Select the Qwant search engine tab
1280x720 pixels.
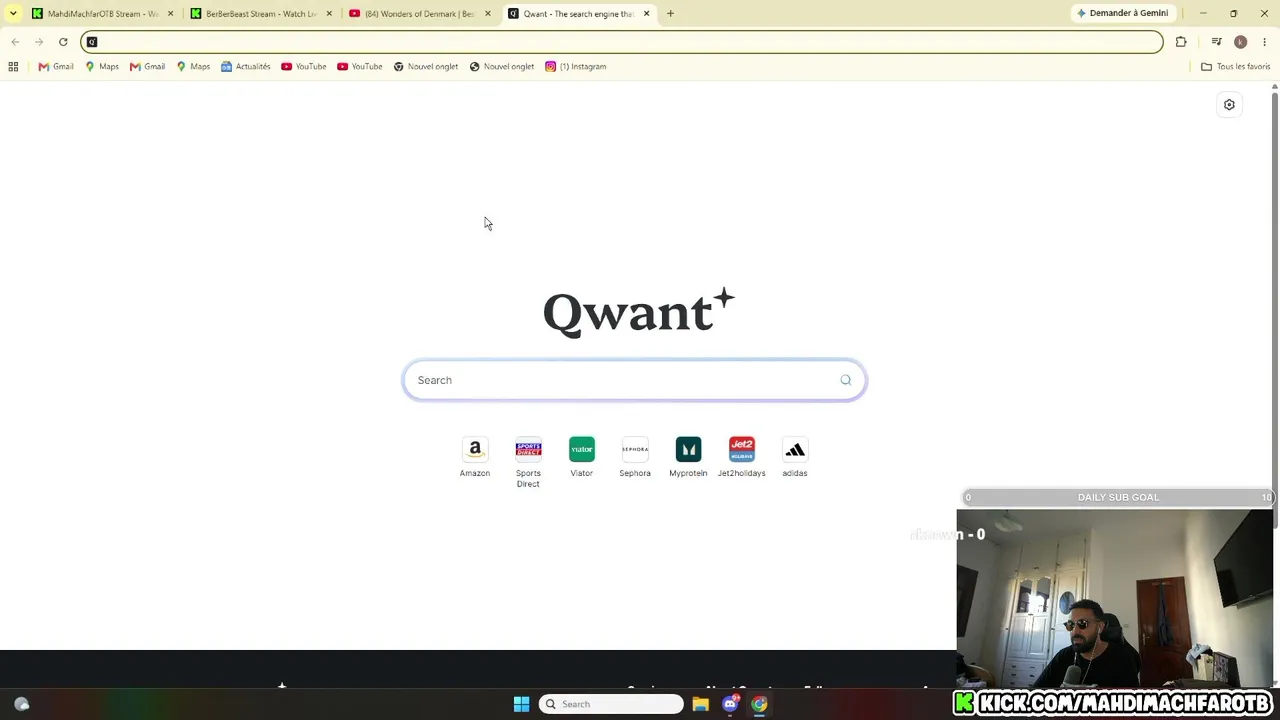click(578, 14)
